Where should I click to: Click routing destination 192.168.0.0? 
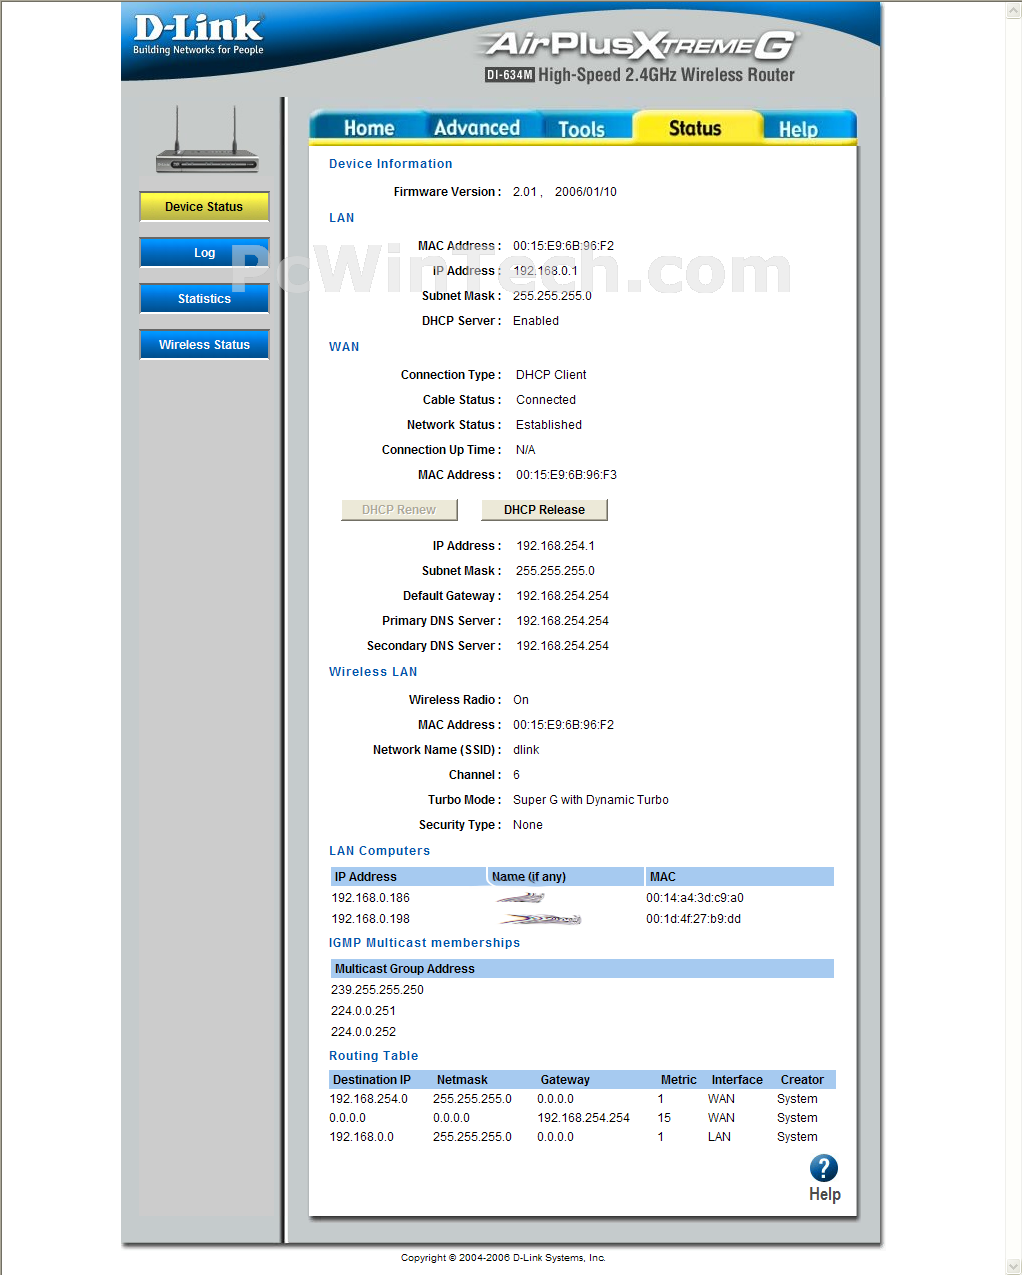pos(362,1137)
